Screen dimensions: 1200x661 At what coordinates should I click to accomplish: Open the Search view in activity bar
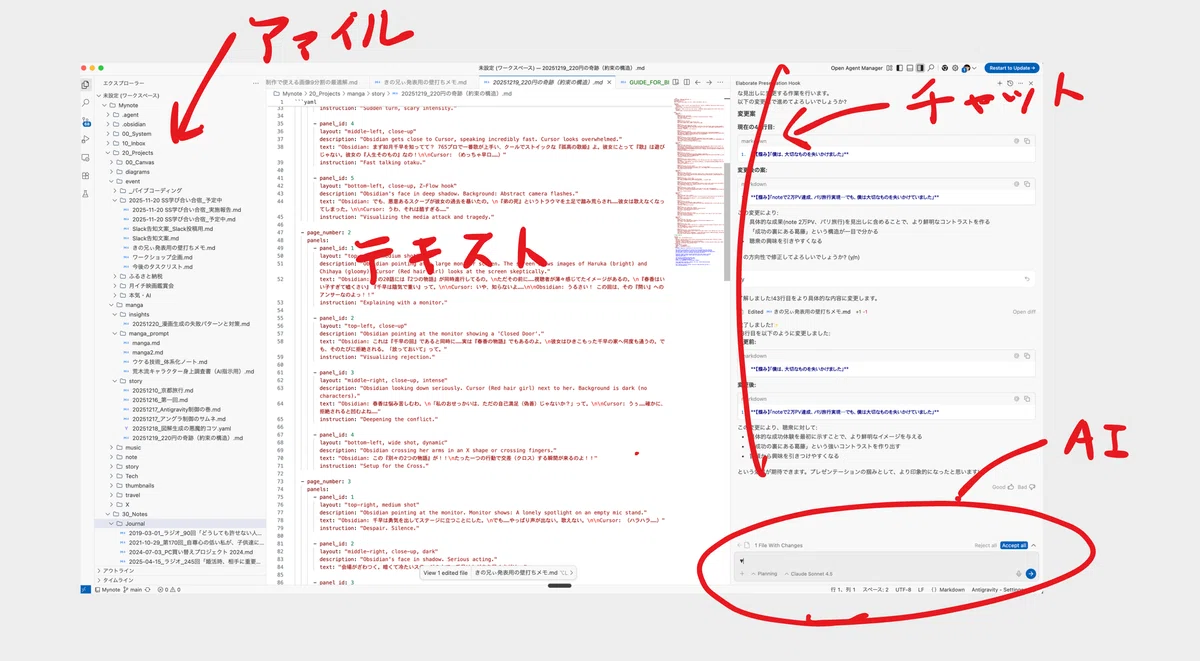85,103
